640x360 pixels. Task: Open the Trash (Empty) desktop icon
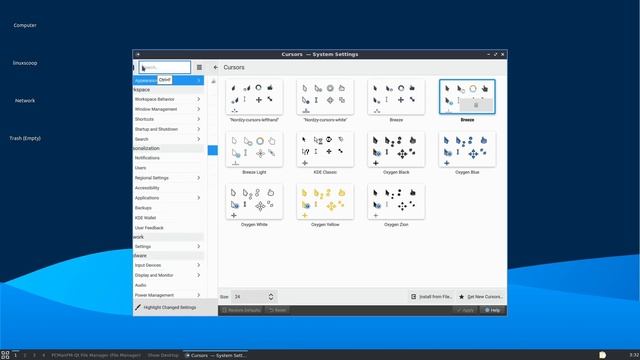pos(25,138)
